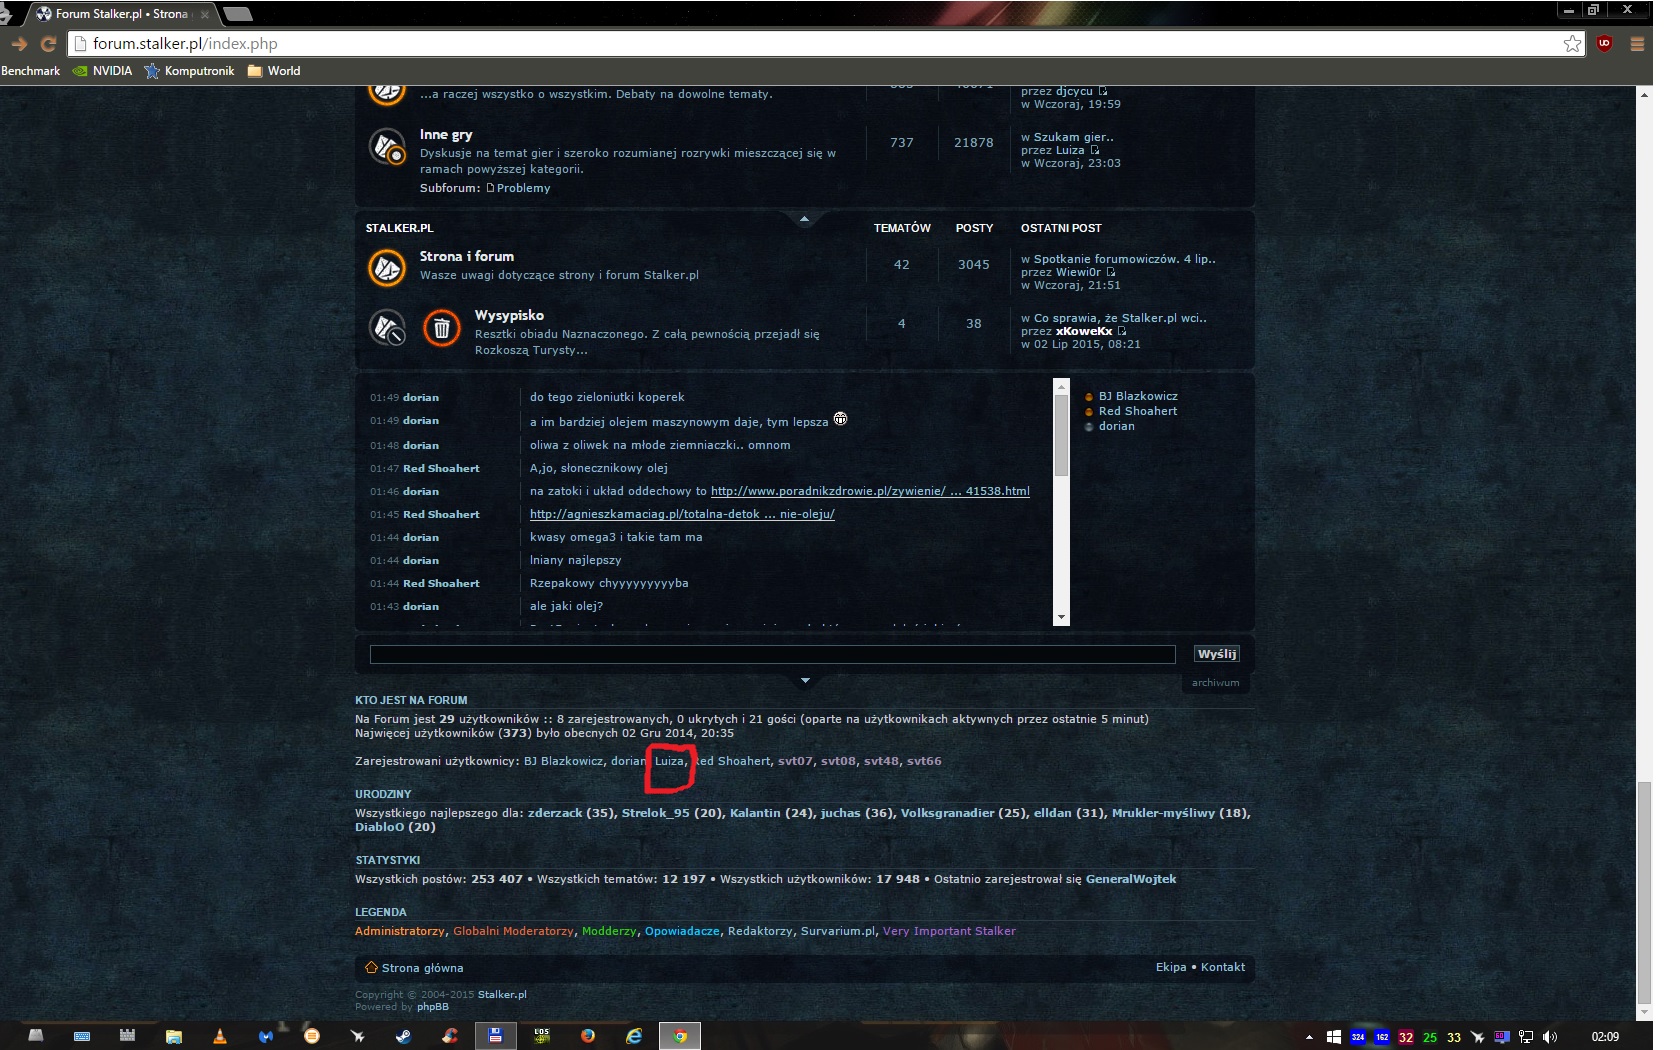Open registered user svt07's profile
Screen dimensions: 1680x1050
796,761
